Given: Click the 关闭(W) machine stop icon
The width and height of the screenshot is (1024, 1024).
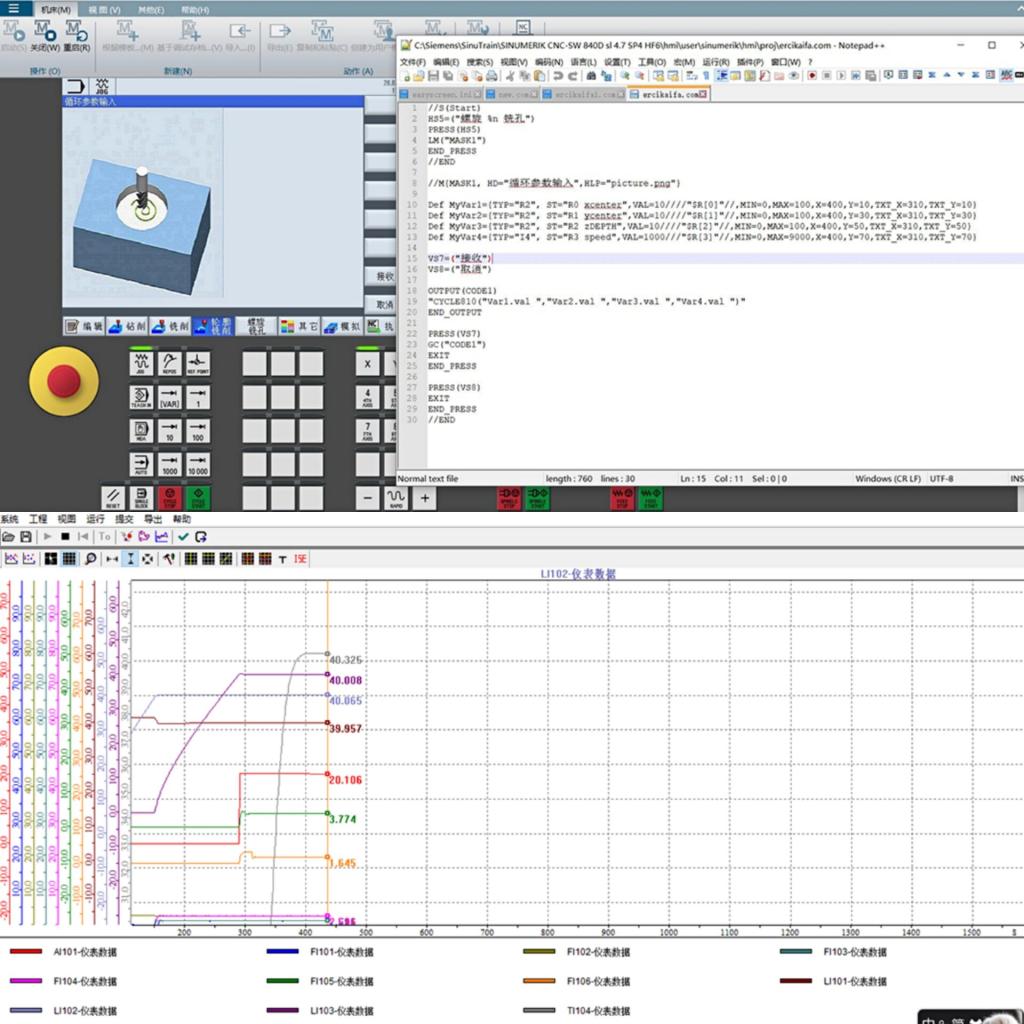Looking at the screenshot, I should [x=45, y=31].
